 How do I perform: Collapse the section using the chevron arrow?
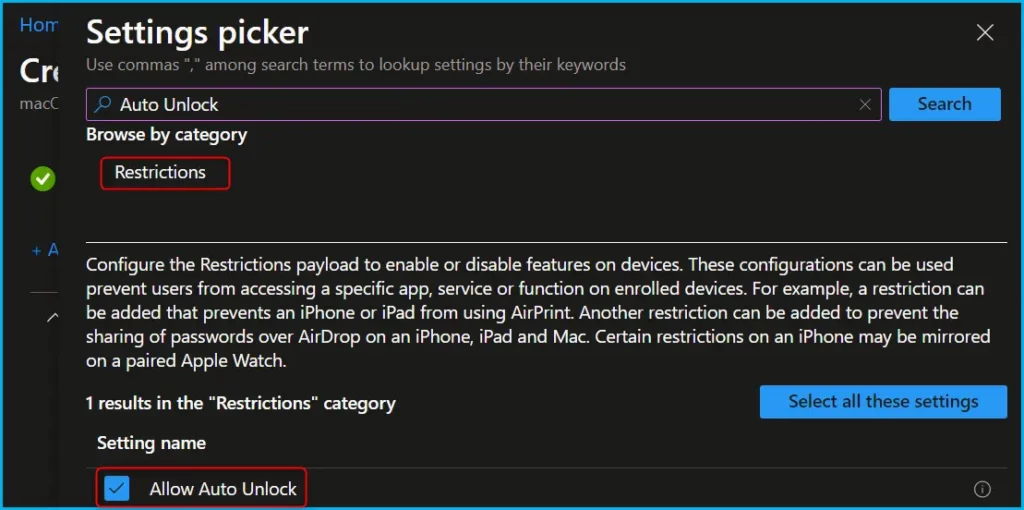(x=53, y=317)
